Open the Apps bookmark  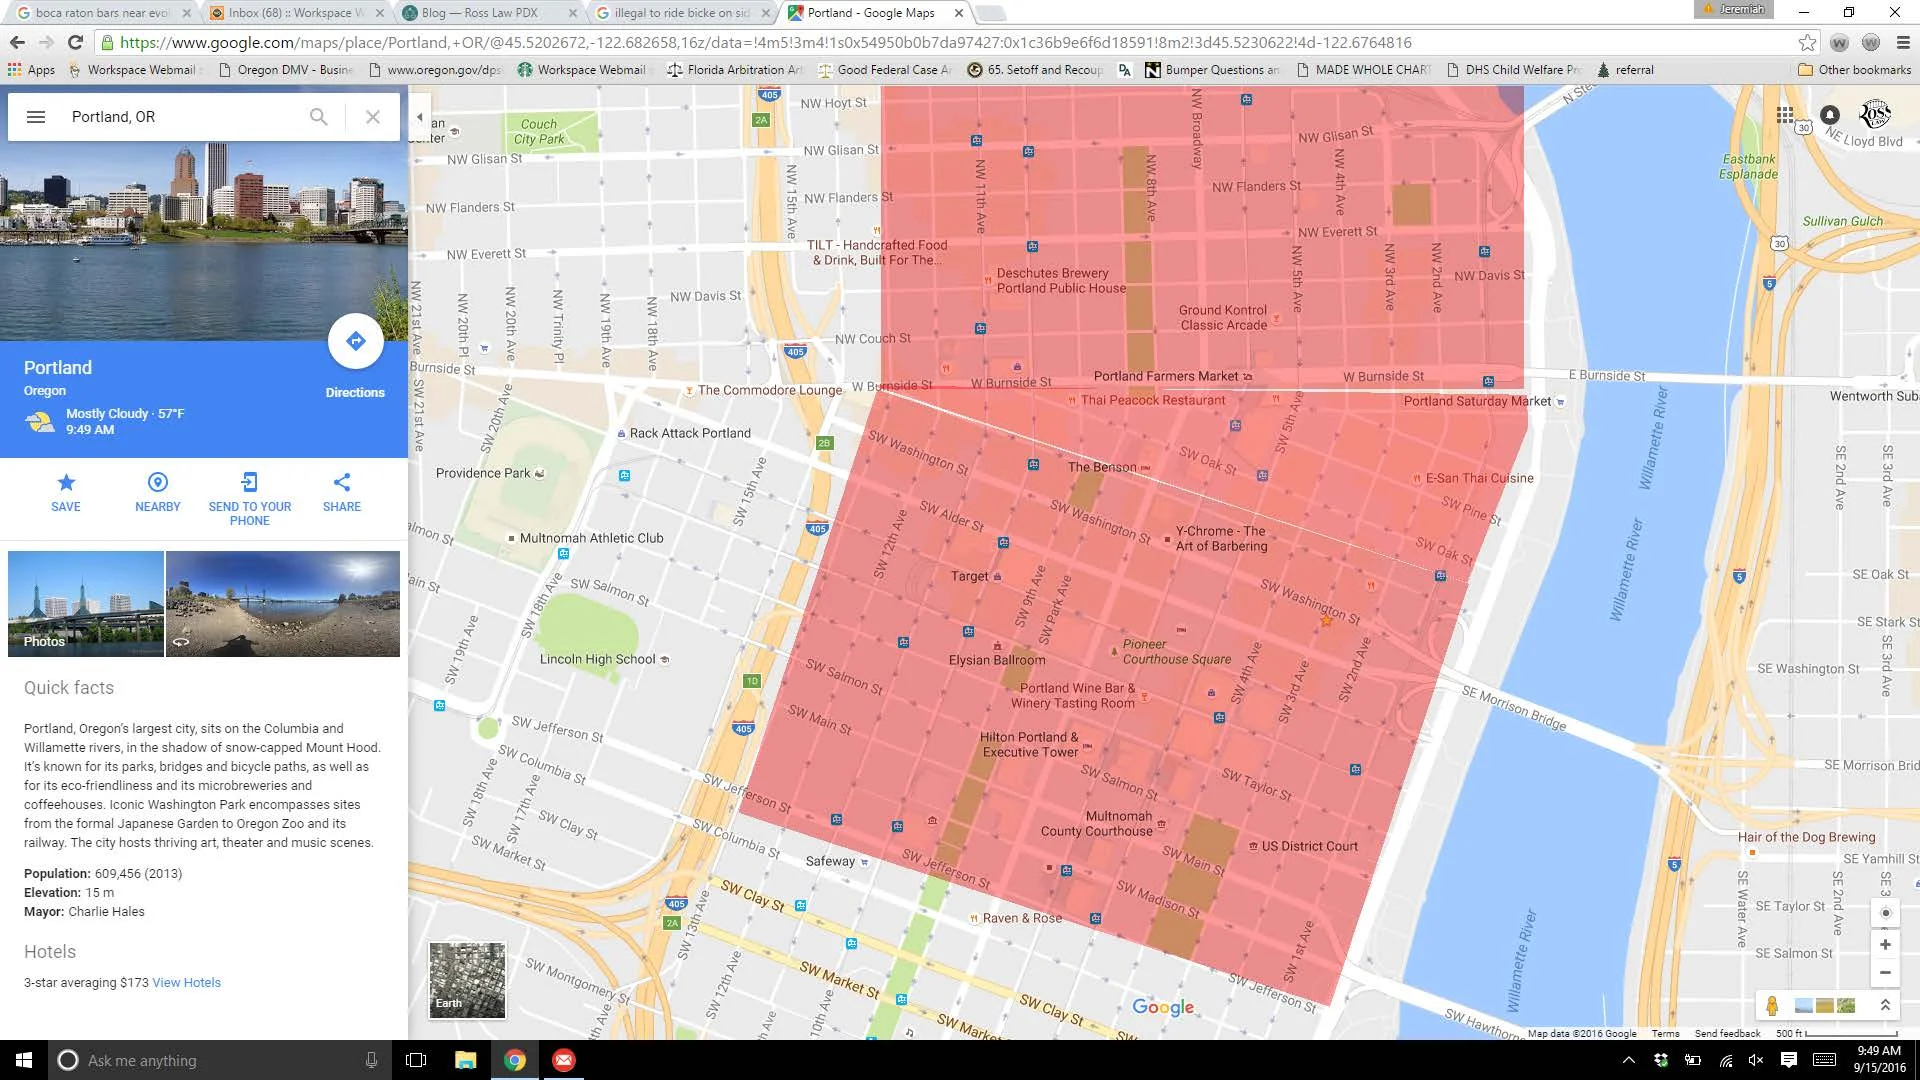[x=31, y=70]
